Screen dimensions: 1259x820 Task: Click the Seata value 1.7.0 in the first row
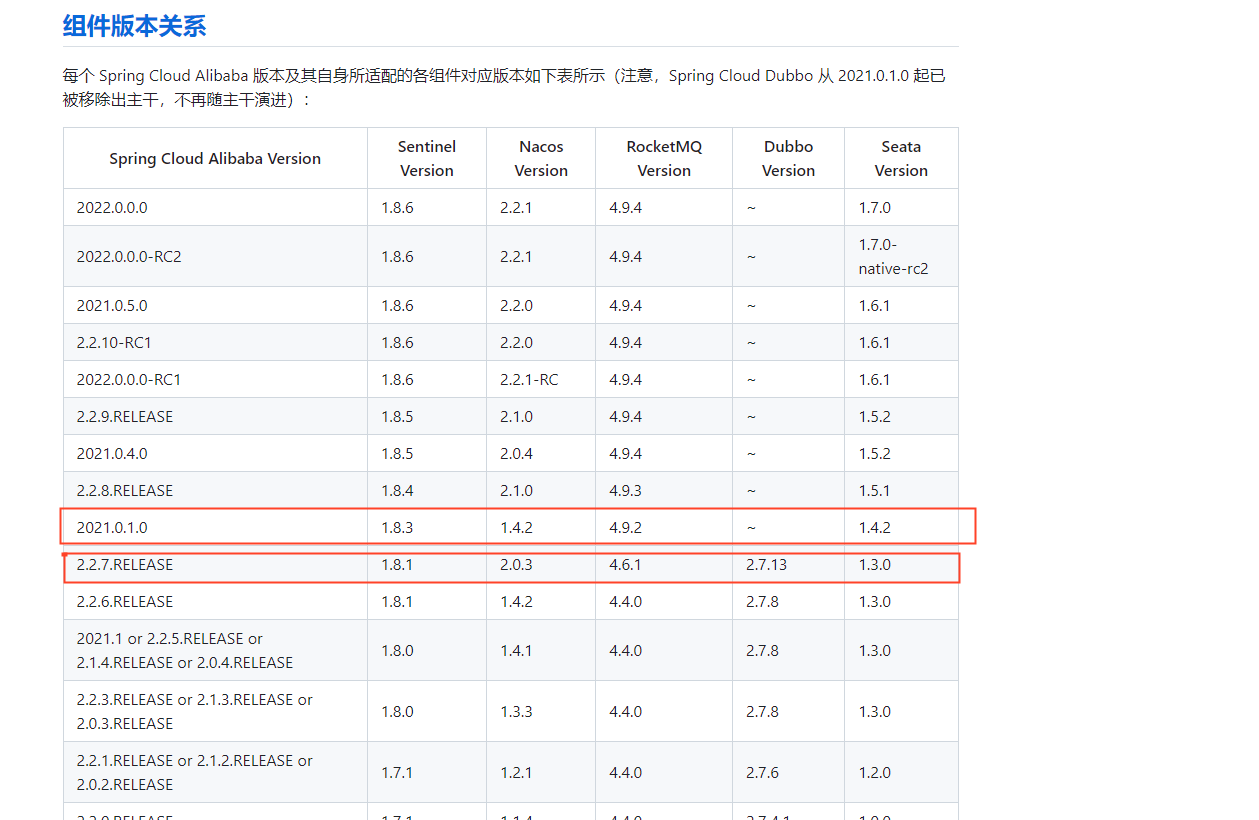874,207
